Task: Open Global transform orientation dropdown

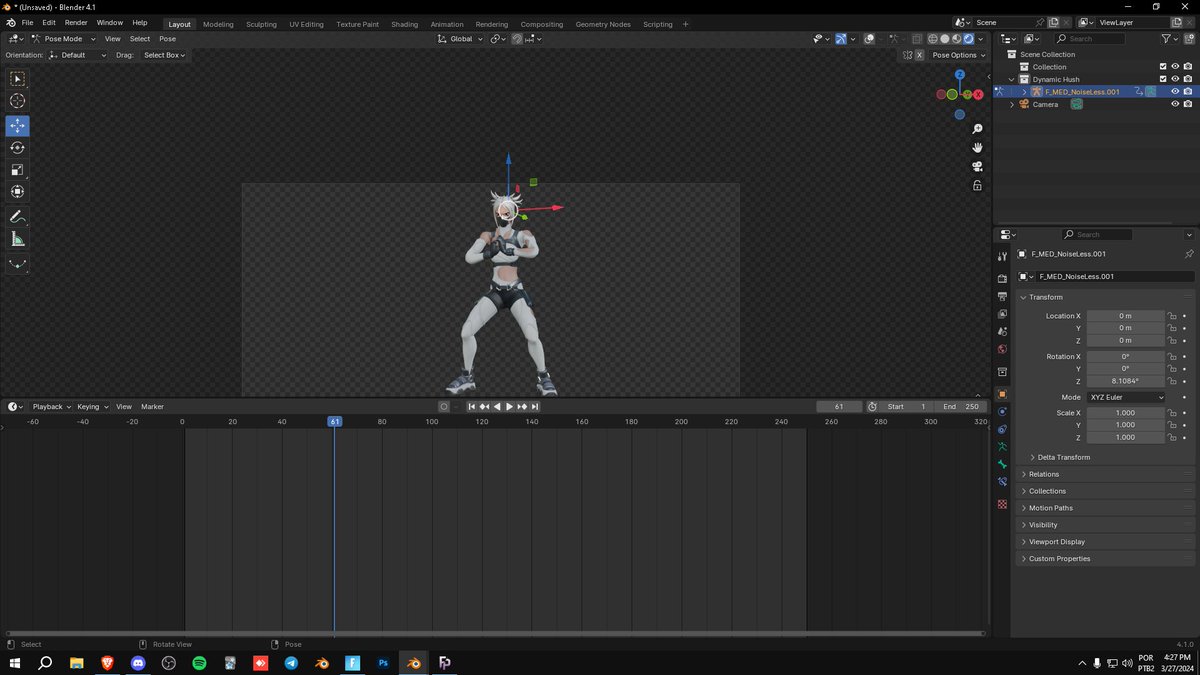Action: (460, 38)
